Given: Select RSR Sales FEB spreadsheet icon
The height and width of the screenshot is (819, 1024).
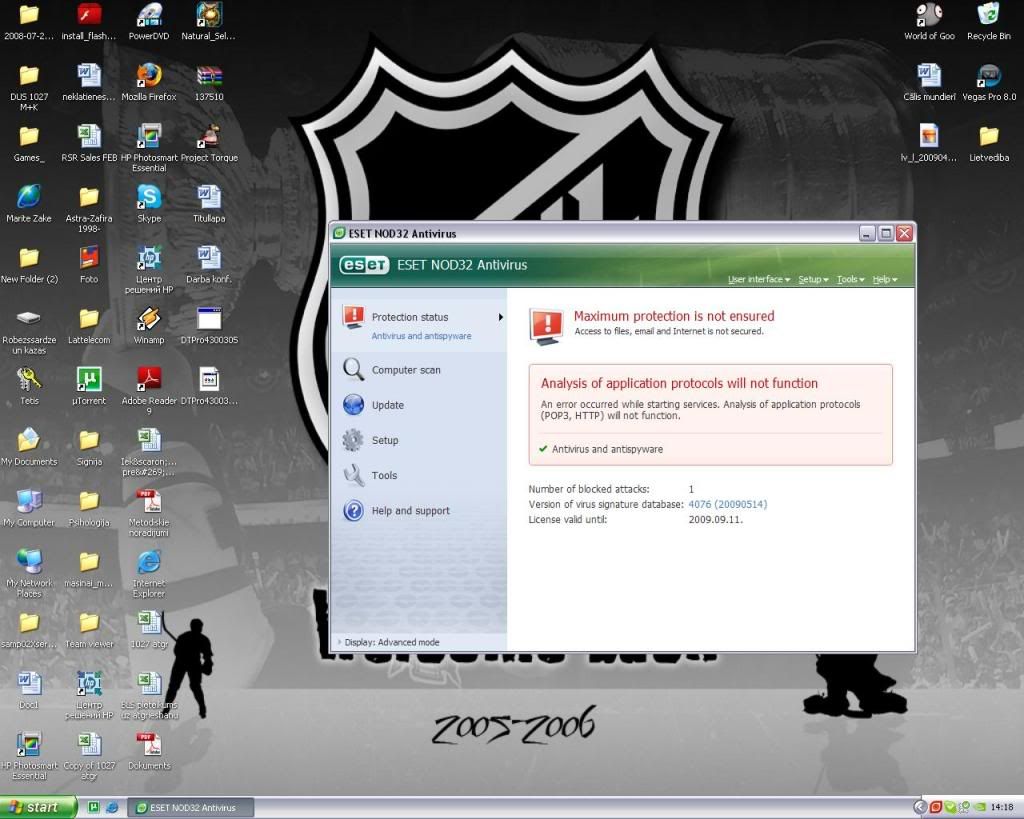Looking at the screenshot, I should [x=89, y=143].
